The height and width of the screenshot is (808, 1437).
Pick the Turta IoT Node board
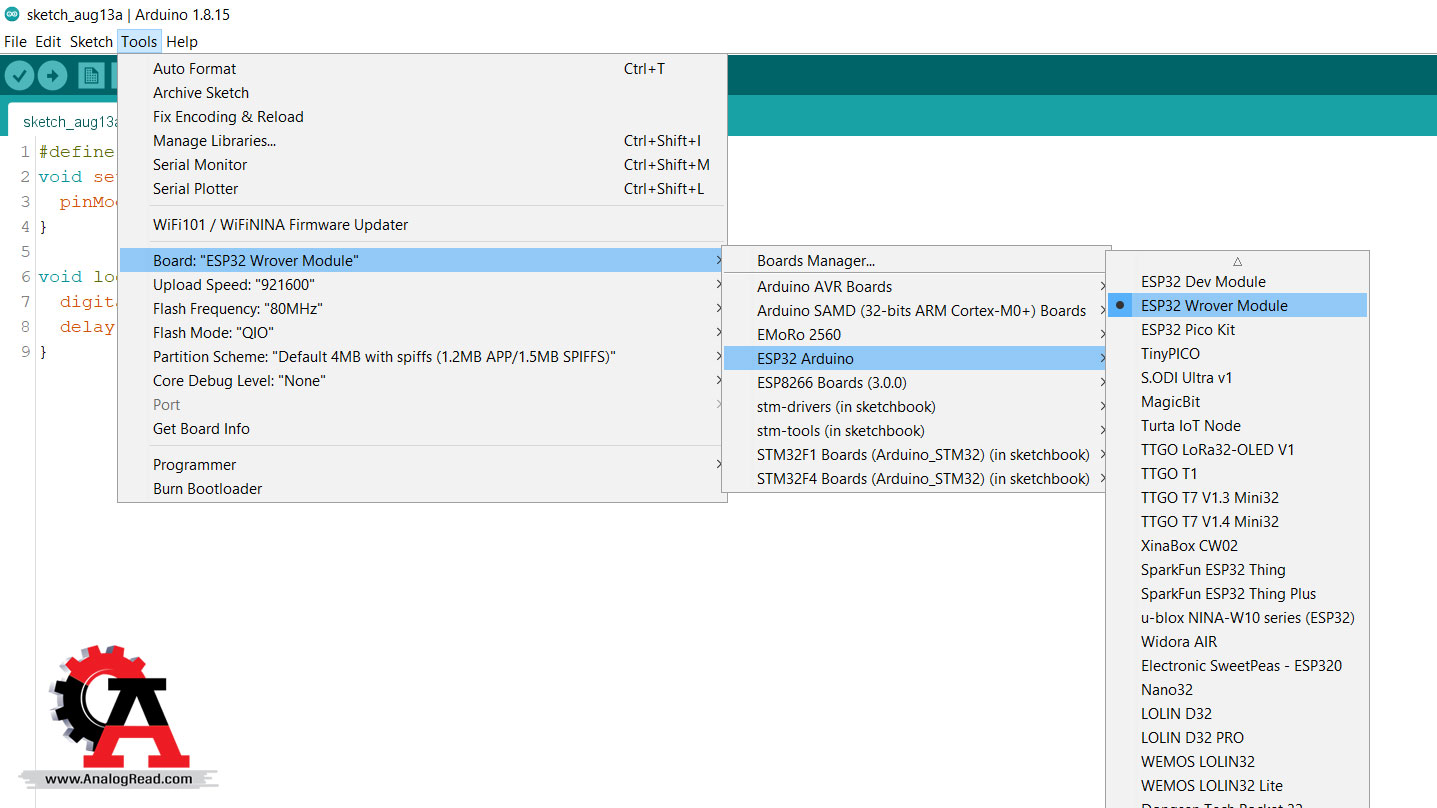pos(1237,426)
